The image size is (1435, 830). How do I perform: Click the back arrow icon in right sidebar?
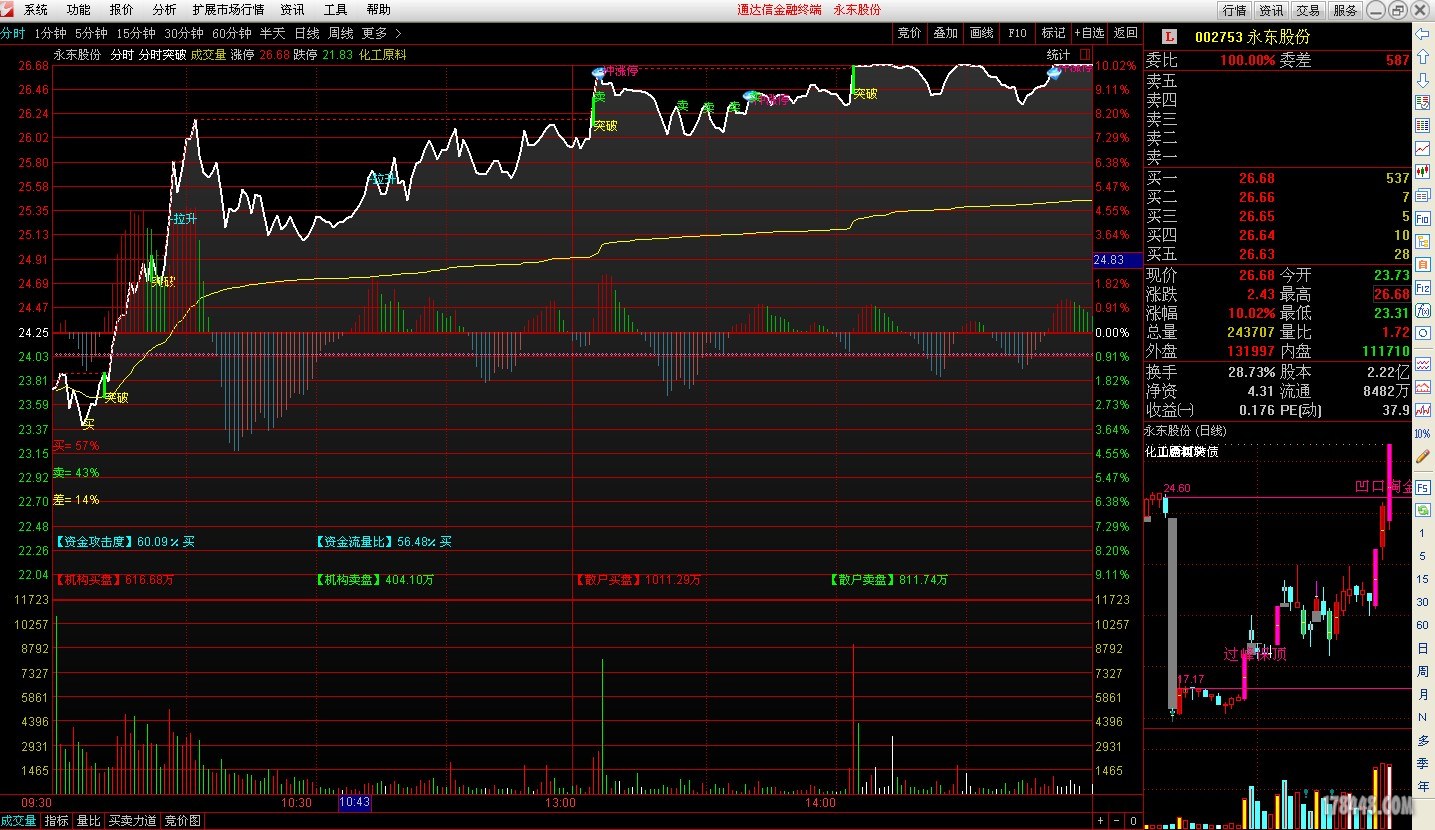(x=1422, y=34)
